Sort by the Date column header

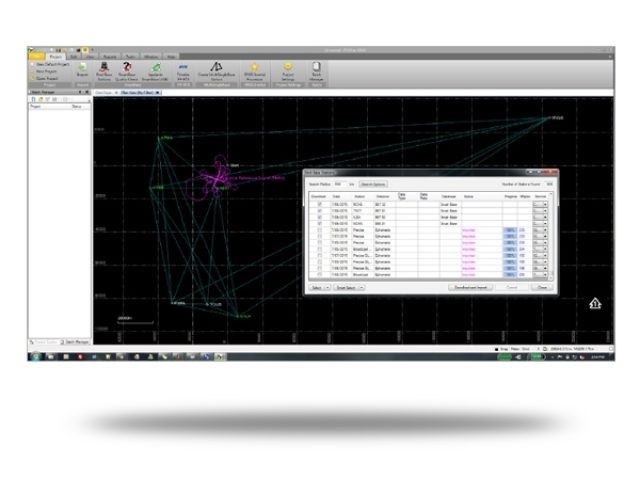pyautogui.click(x=336, y=197)
